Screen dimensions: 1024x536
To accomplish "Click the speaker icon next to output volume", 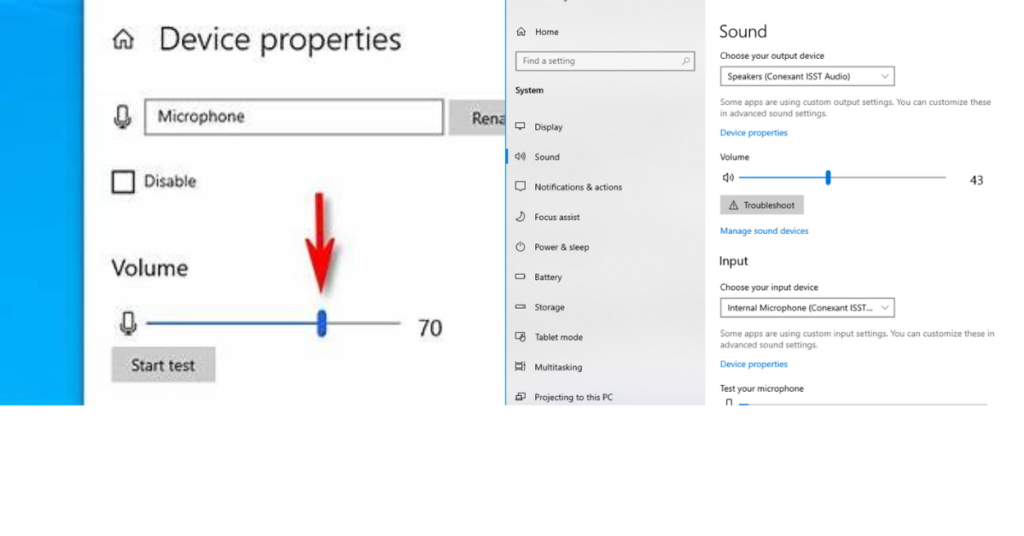I will 728,178.
